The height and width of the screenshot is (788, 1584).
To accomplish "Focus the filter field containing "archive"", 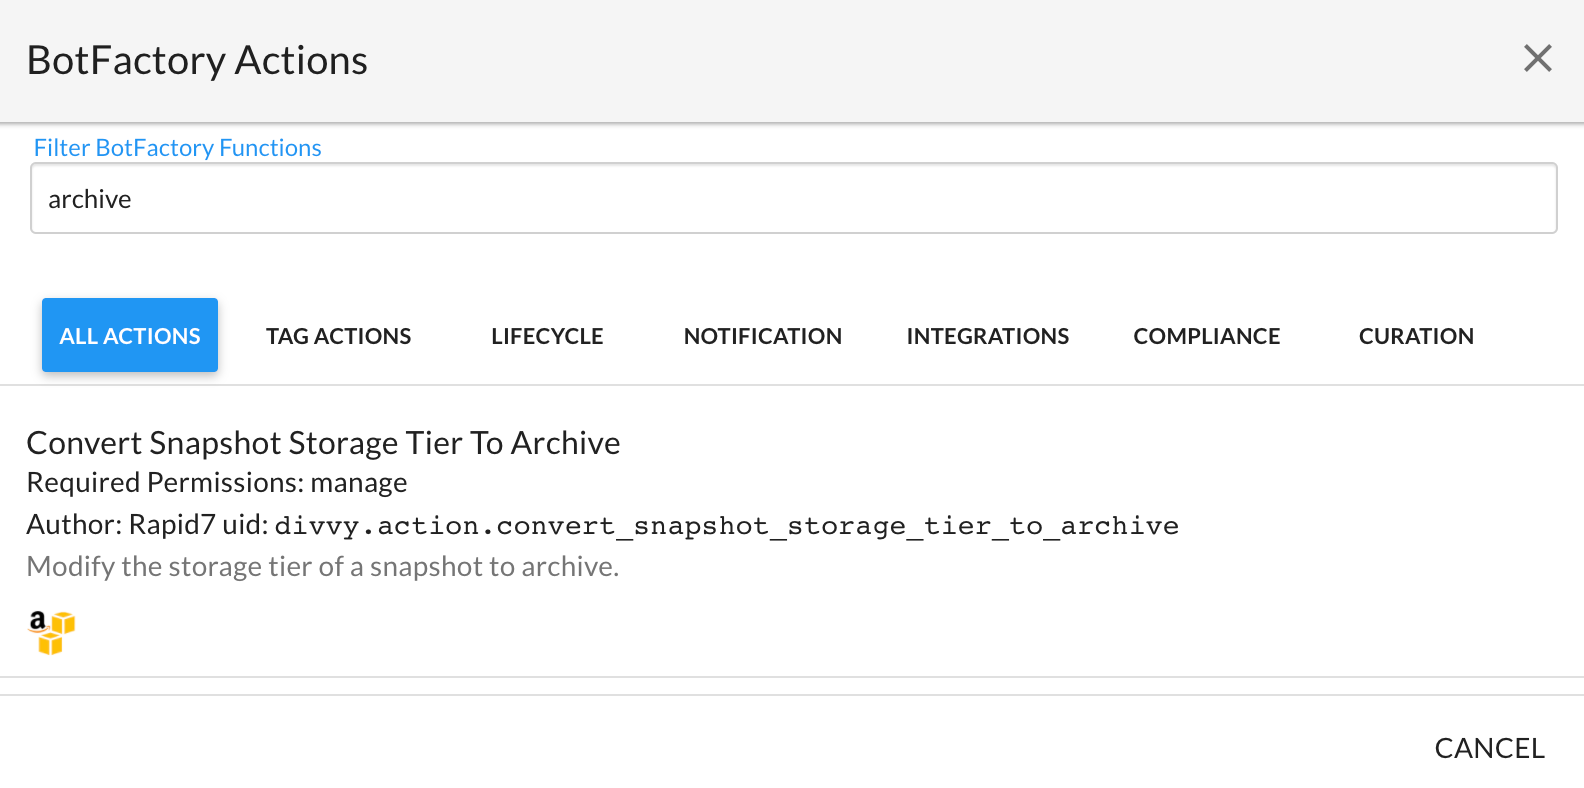I will pos(793,199).
